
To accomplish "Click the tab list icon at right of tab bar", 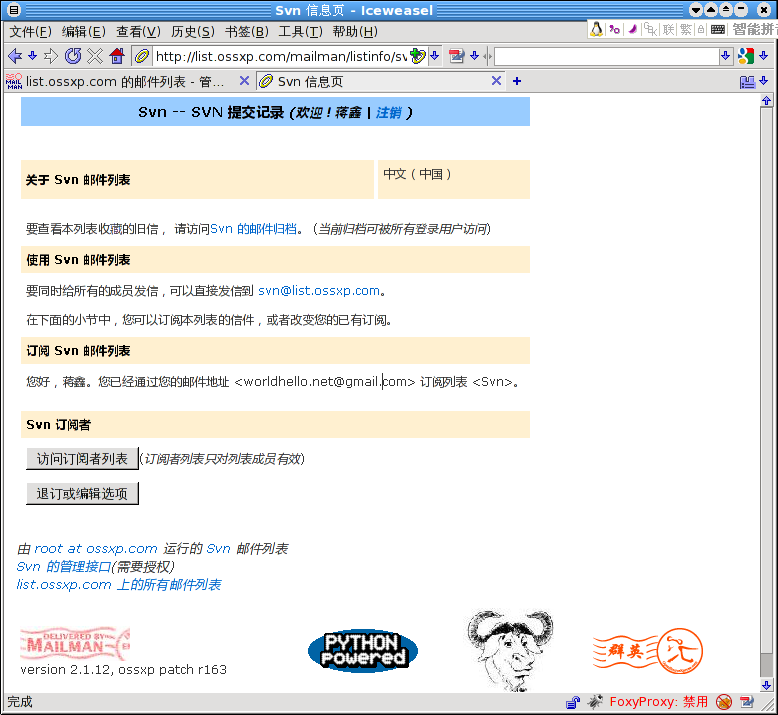I will pos(747,81).
